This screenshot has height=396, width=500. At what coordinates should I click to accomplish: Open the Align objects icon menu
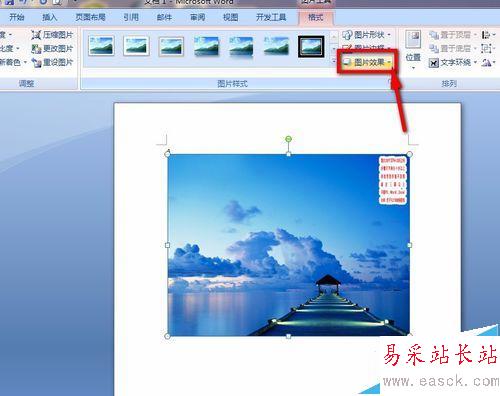pos(489,35)
